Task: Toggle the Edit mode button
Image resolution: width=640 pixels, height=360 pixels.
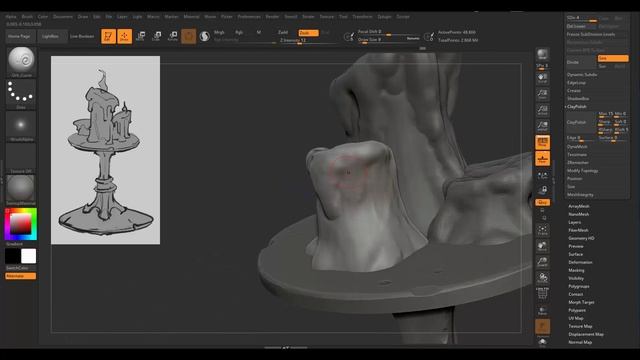Action: 108,36
